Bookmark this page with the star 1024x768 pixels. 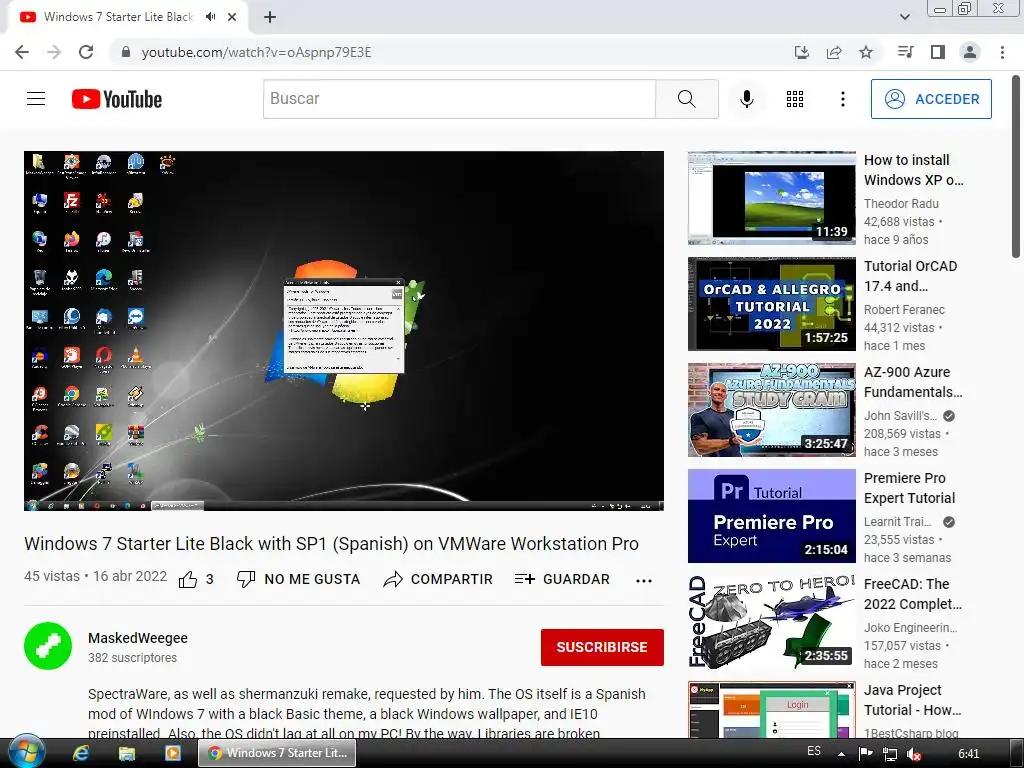coord(866,52)
